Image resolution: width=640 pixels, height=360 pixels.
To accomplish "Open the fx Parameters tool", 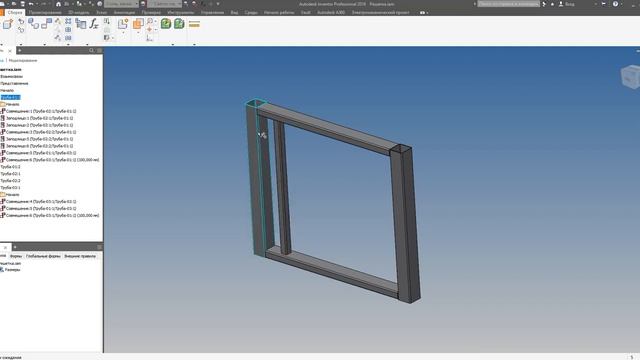I will [x=94, y=24].
